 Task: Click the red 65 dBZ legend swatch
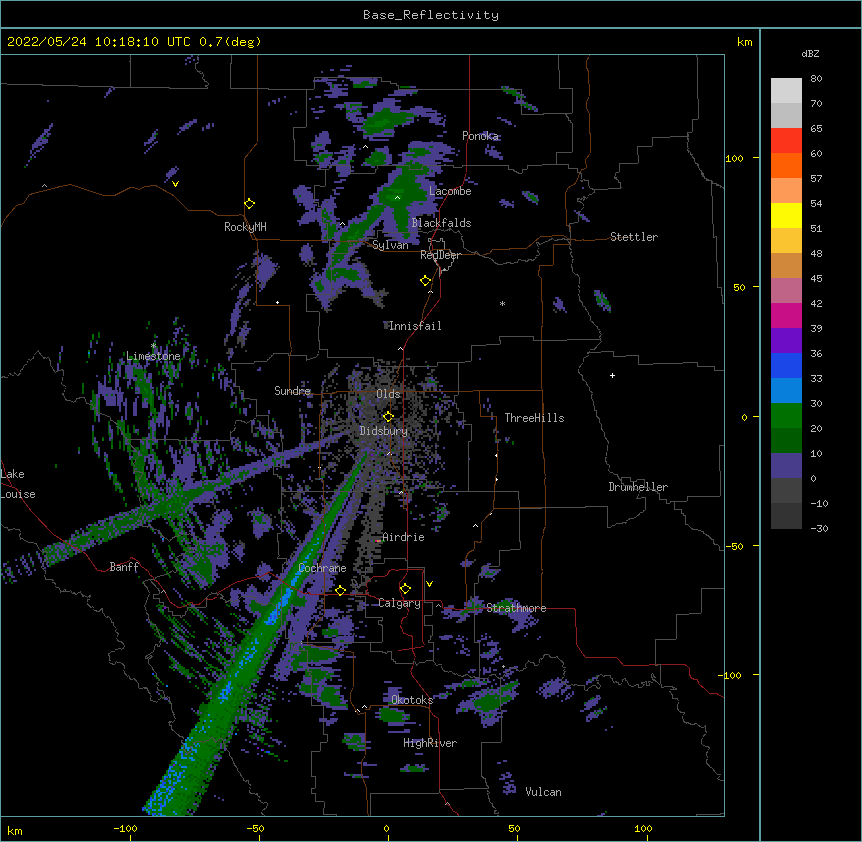(786, 141)
